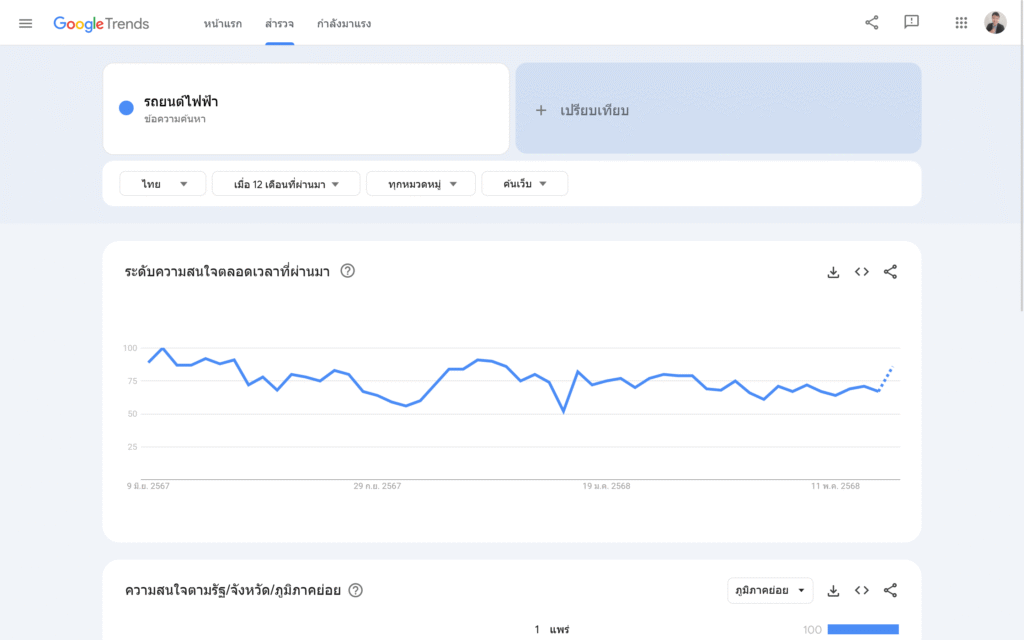Image resolution: width=1024 pixels, height=640 pixels.
Task: Share the subregion interest chart
Action: click(890, 590)
